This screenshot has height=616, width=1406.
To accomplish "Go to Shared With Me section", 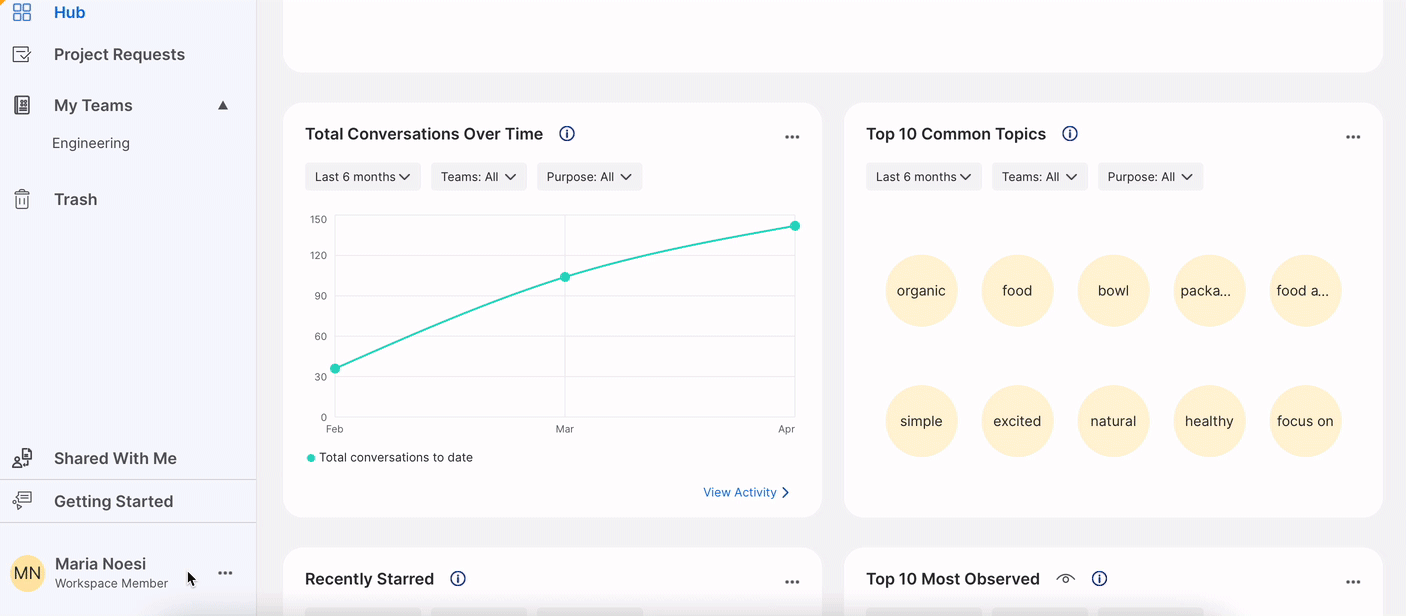I will tap(115, 458).
